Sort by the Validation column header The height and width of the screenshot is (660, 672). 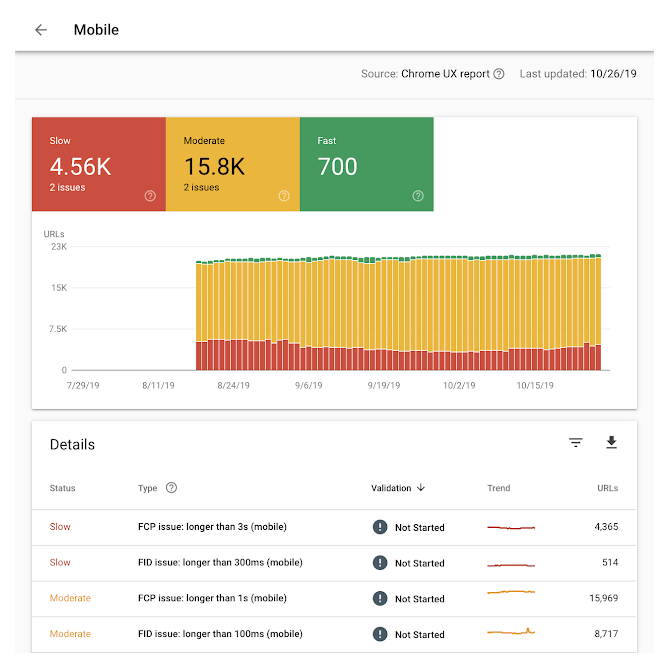point(391,488)
